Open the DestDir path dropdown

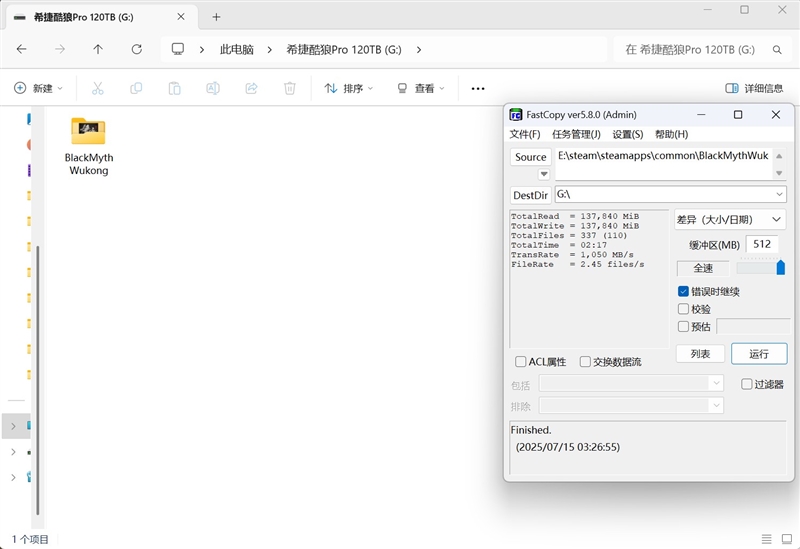pos(779,194)
